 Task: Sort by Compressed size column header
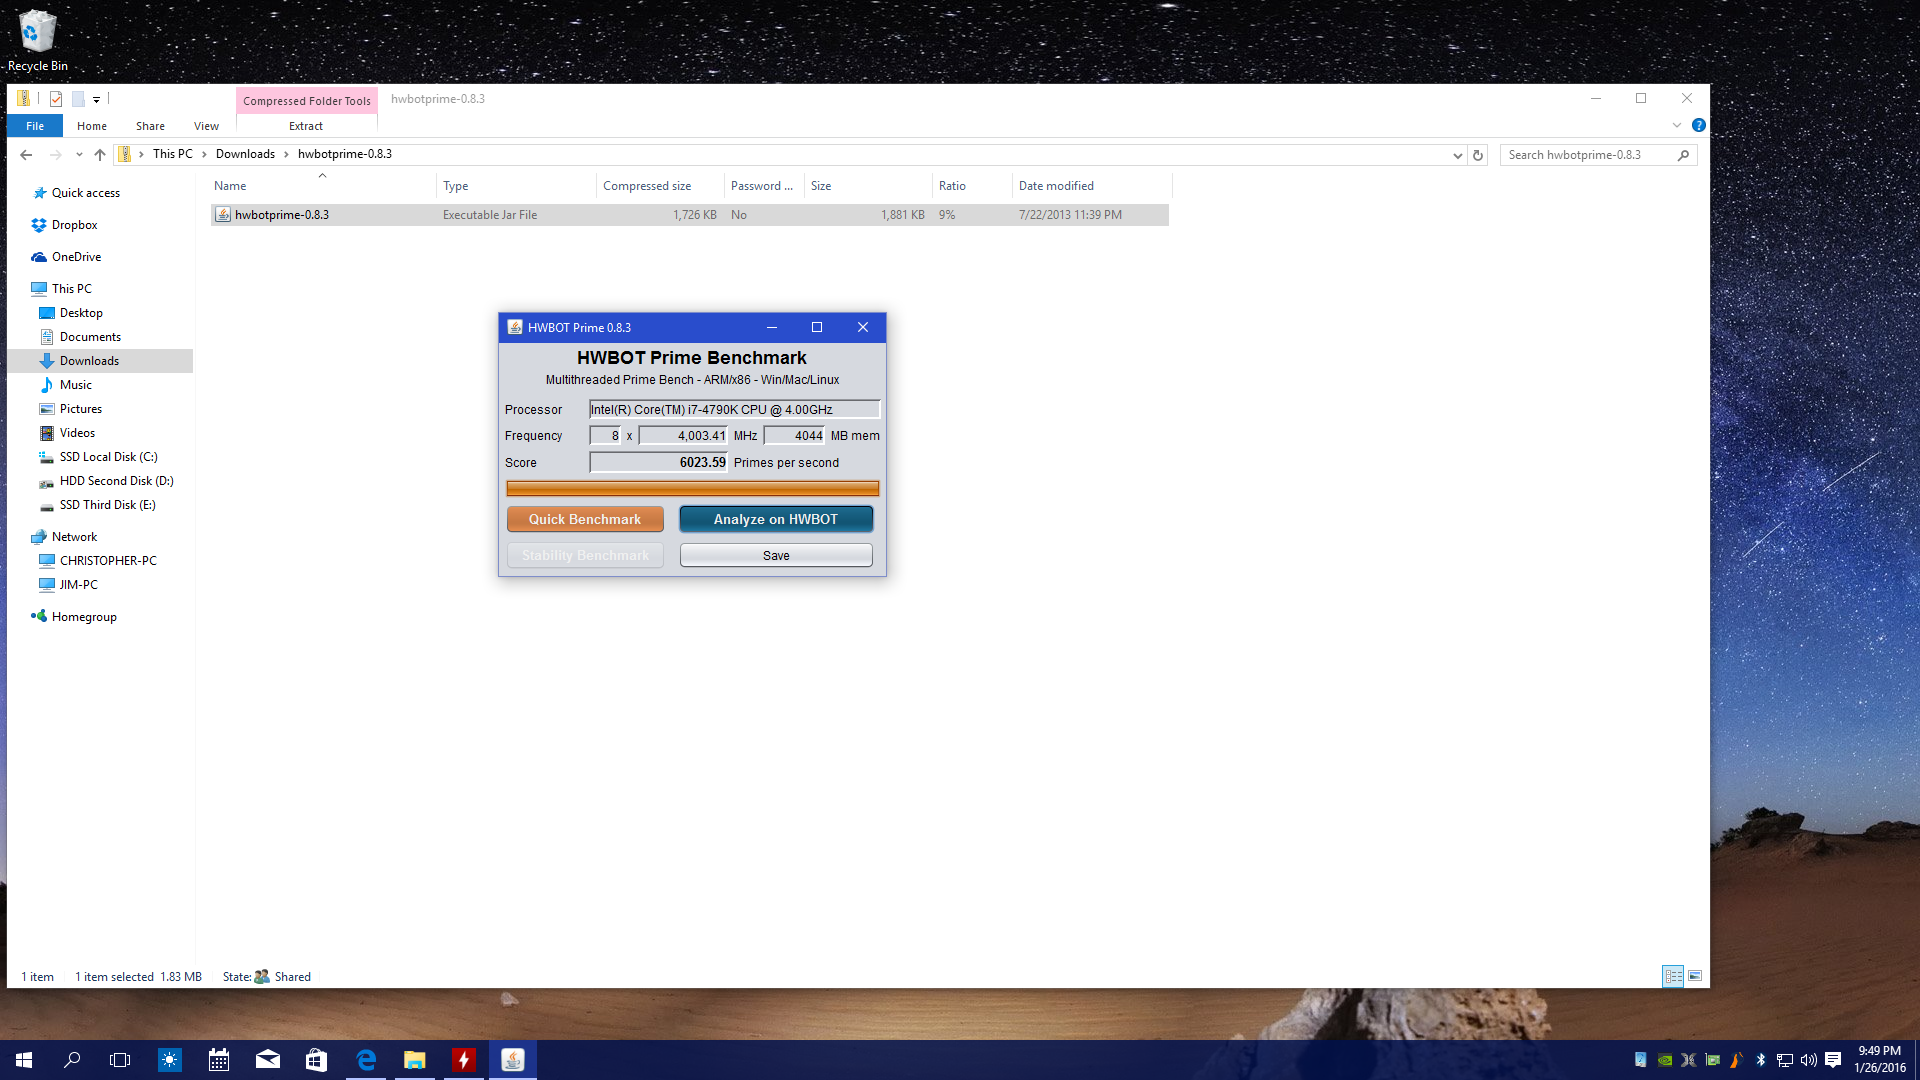pyautogui.click(x=661, y=186)
